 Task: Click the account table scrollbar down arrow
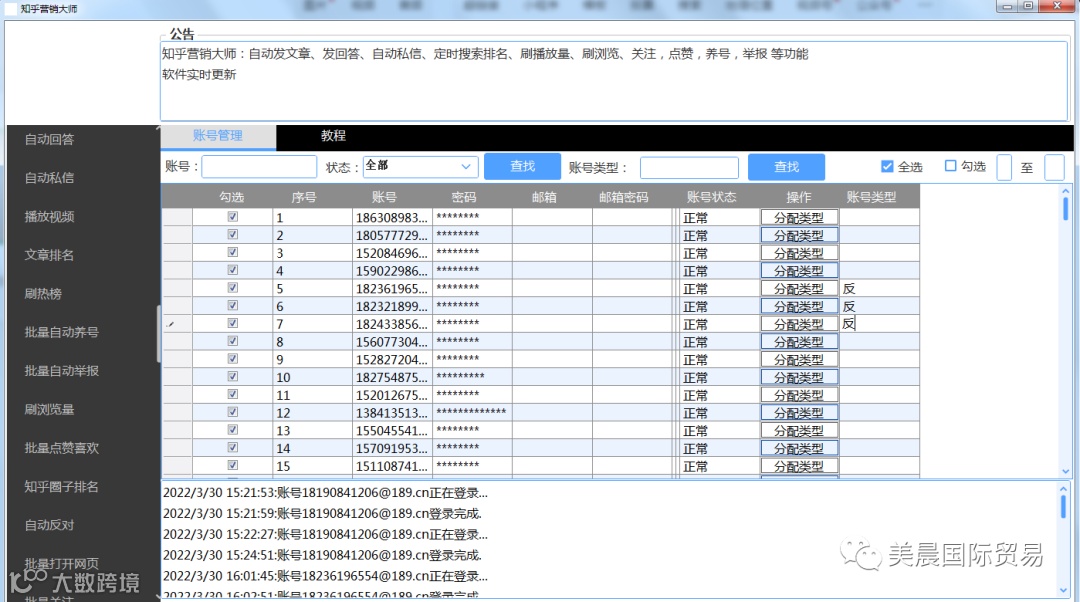pyautogui.click(x=1066, y=472)
